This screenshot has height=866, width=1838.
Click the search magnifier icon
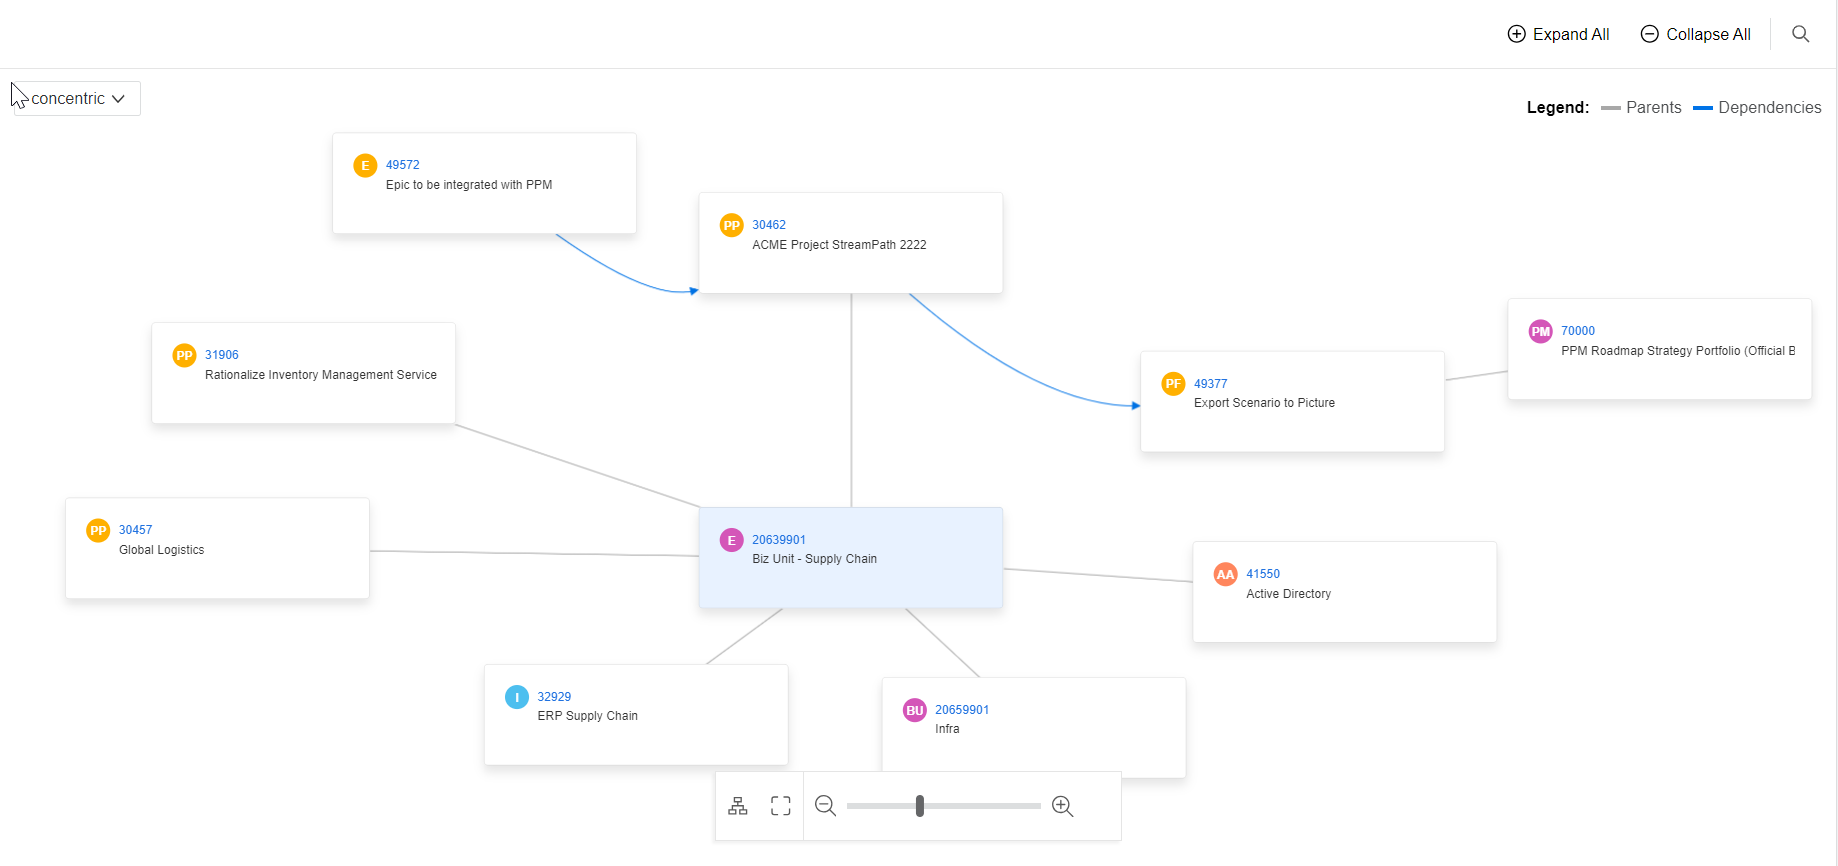click(1800, 34)
